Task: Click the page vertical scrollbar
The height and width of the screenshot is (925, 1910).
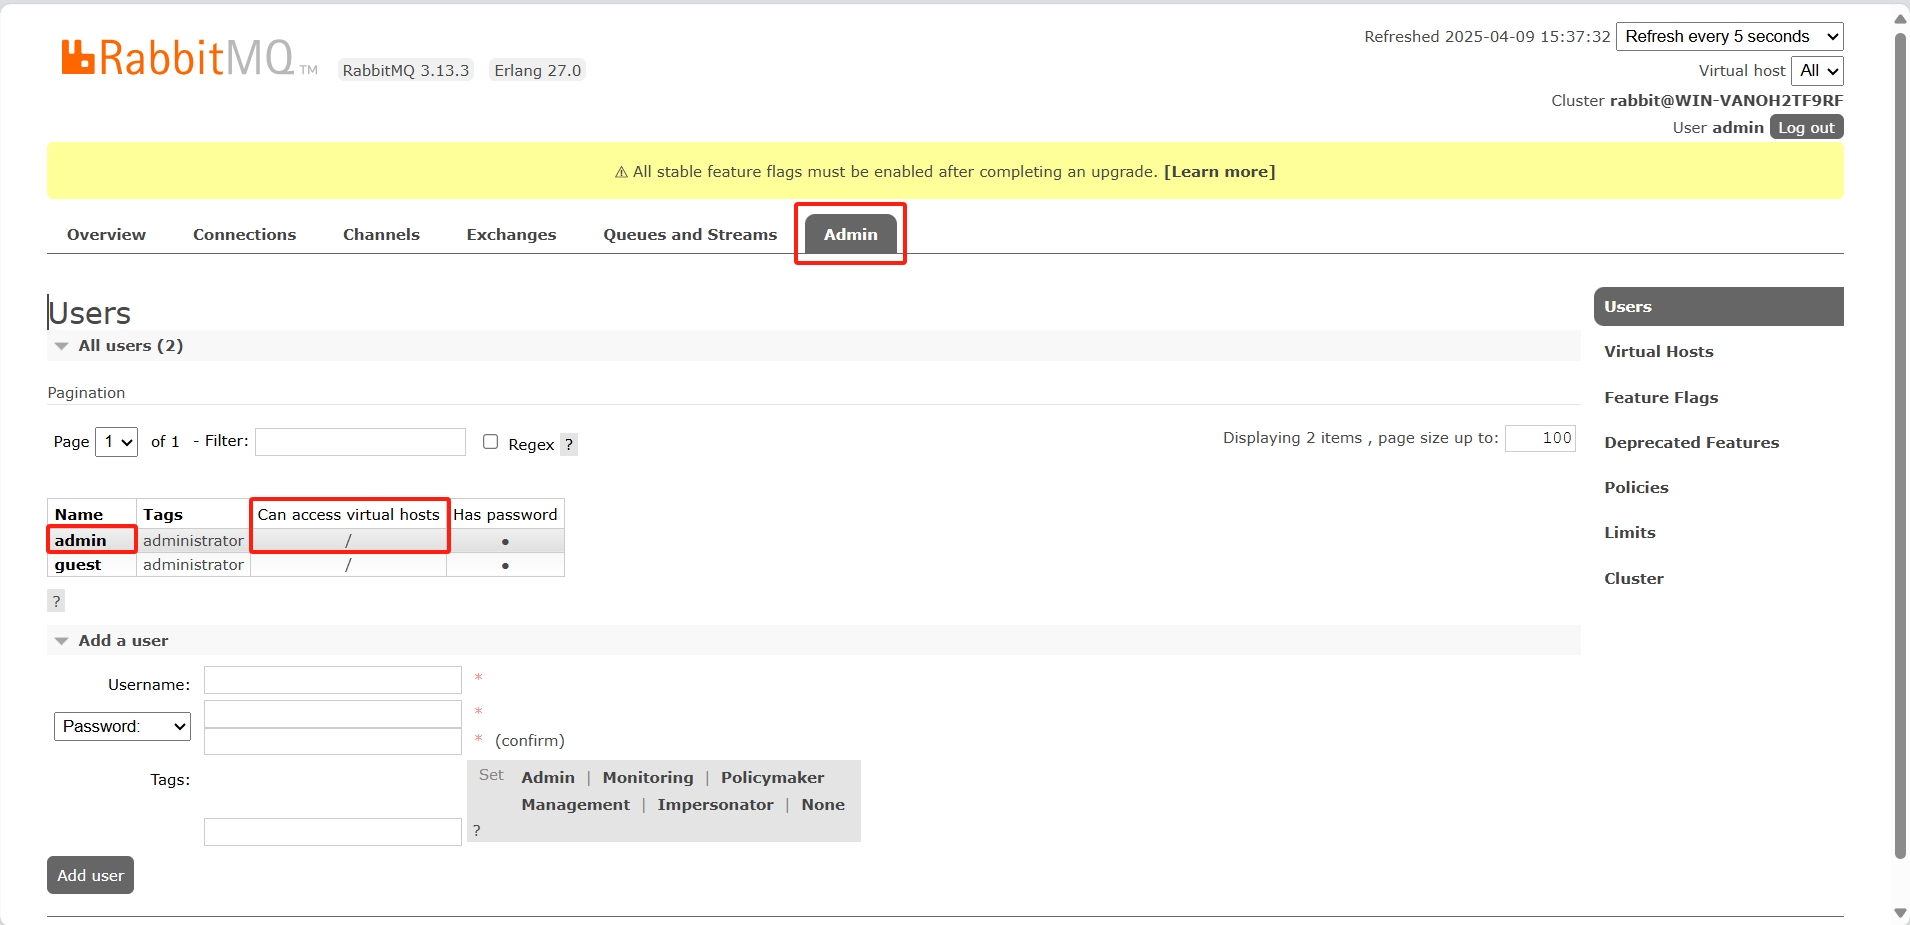Action: [1900, 445]
